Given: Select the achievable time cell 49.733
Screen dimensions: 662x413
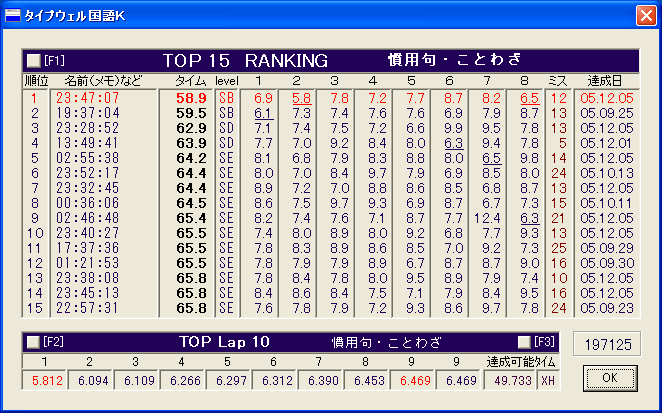Looking at the screenshot, I should 509,380.
